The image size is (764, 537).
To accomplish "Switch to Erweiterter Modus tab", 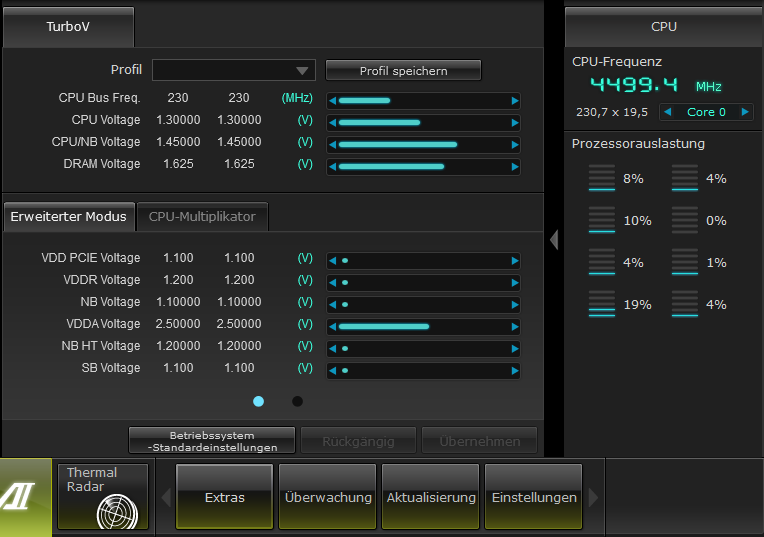I will [69, 217].
